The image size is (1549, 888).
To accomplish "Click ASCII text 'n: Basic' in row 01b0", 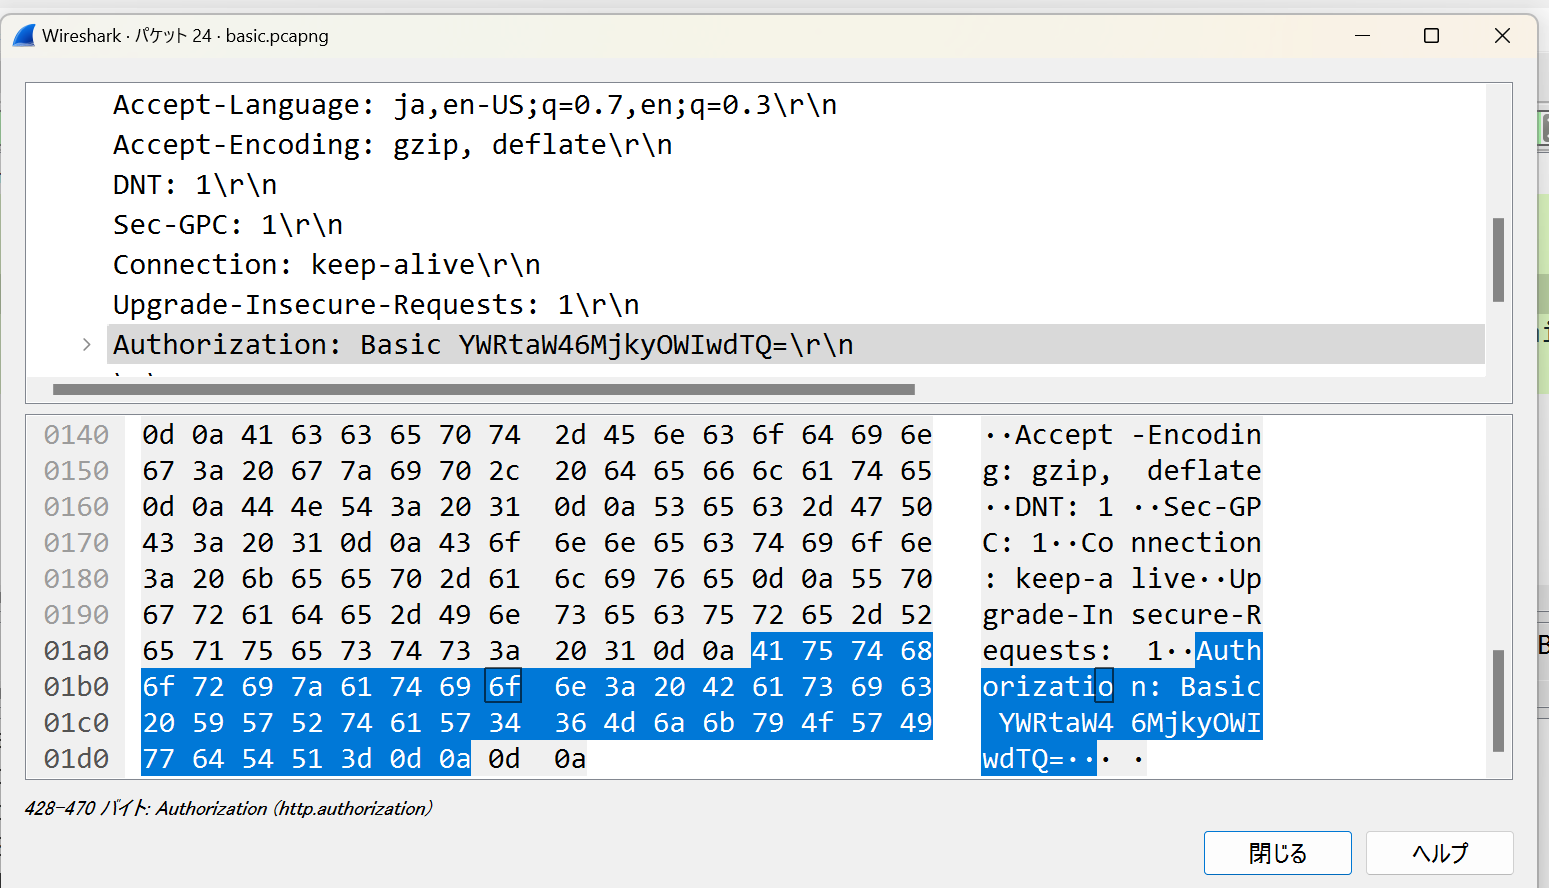I will click(1196, 687).
